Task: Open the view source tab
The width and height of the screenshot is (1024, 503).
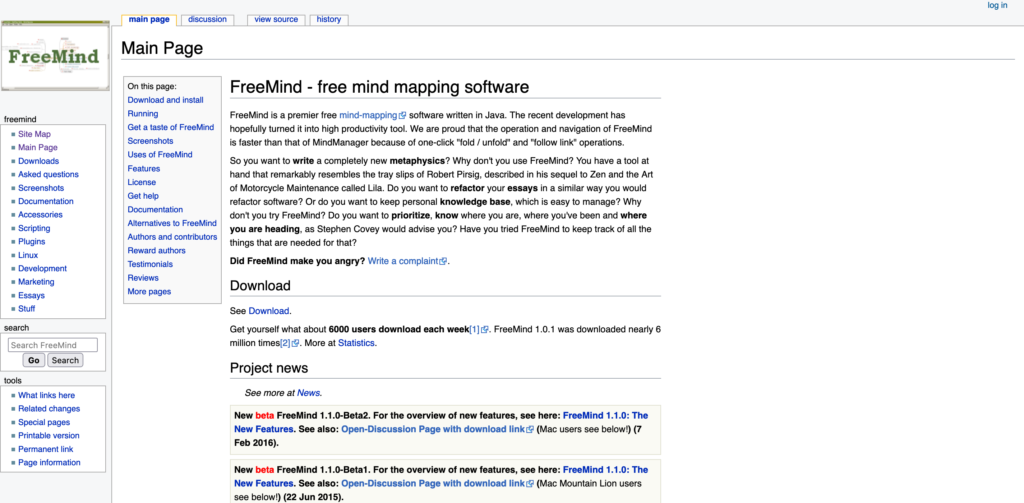Action: pos(276,20)
